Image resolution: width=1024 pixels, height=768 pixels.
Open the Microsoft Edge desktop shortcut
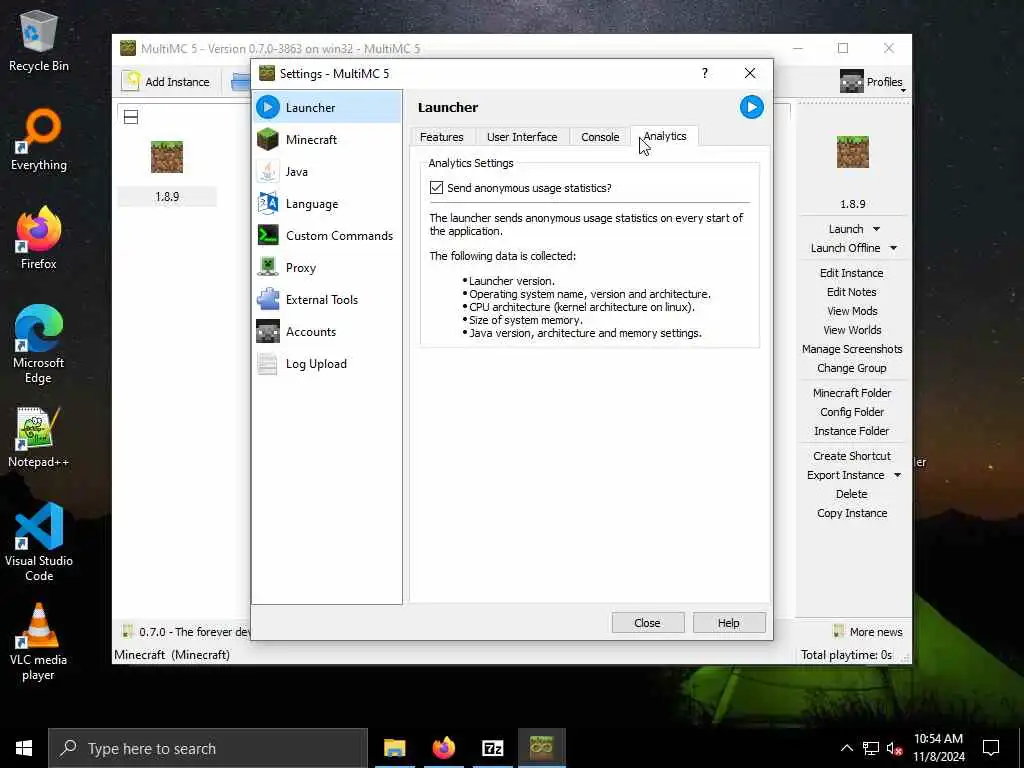click(39, 345)
